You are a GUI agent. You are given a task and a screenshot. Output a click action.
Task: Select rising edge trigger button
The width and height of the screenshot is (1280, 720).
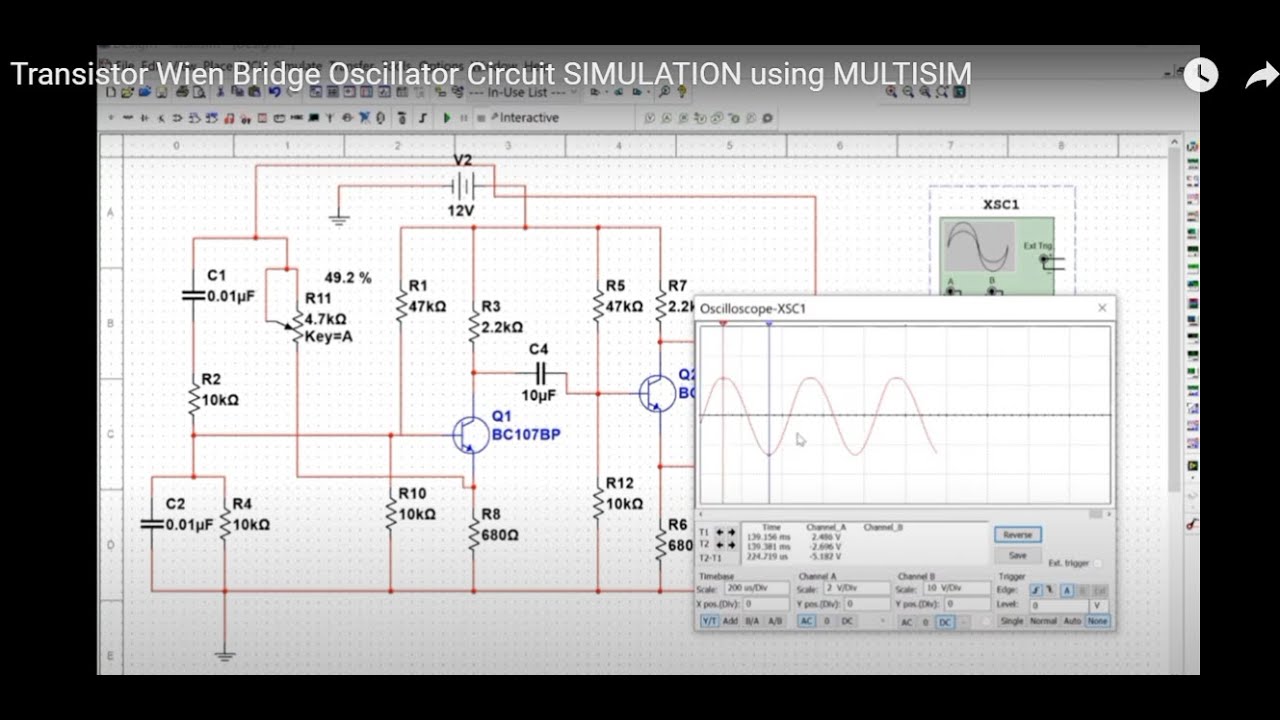pos(1037,590)
